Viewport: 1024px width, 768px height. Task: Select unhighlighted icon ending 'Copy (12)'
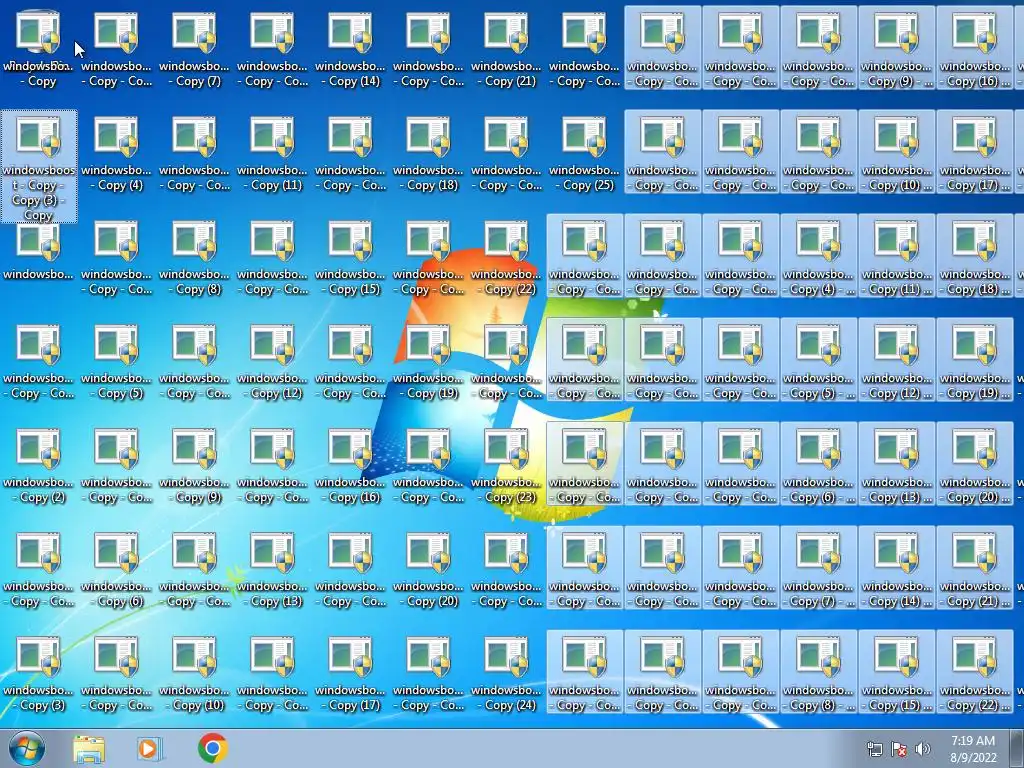click(272, 362)
